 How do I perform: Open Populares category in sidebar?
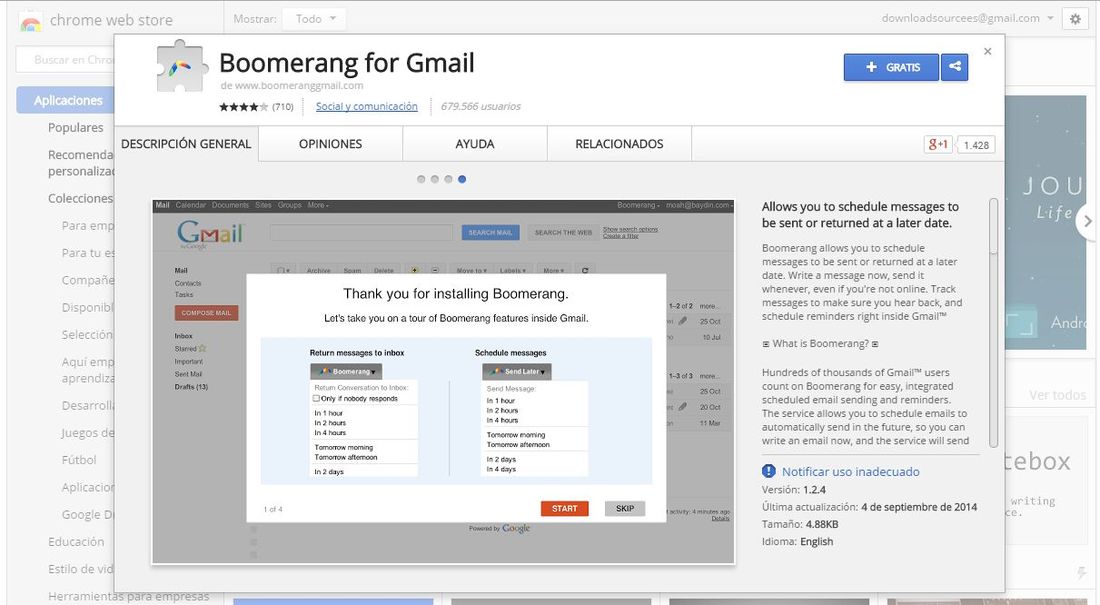pos(75,128)
